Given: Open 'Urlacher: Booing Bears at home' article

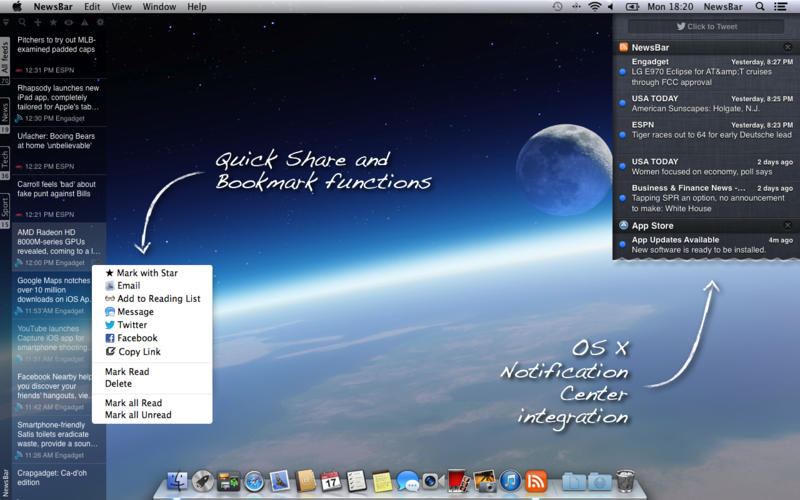Looking at the screenshot, I should 59,151.
